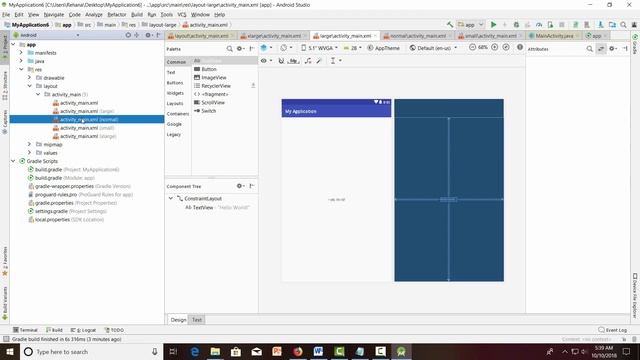Open the Logcat tool window

[83, 330]
